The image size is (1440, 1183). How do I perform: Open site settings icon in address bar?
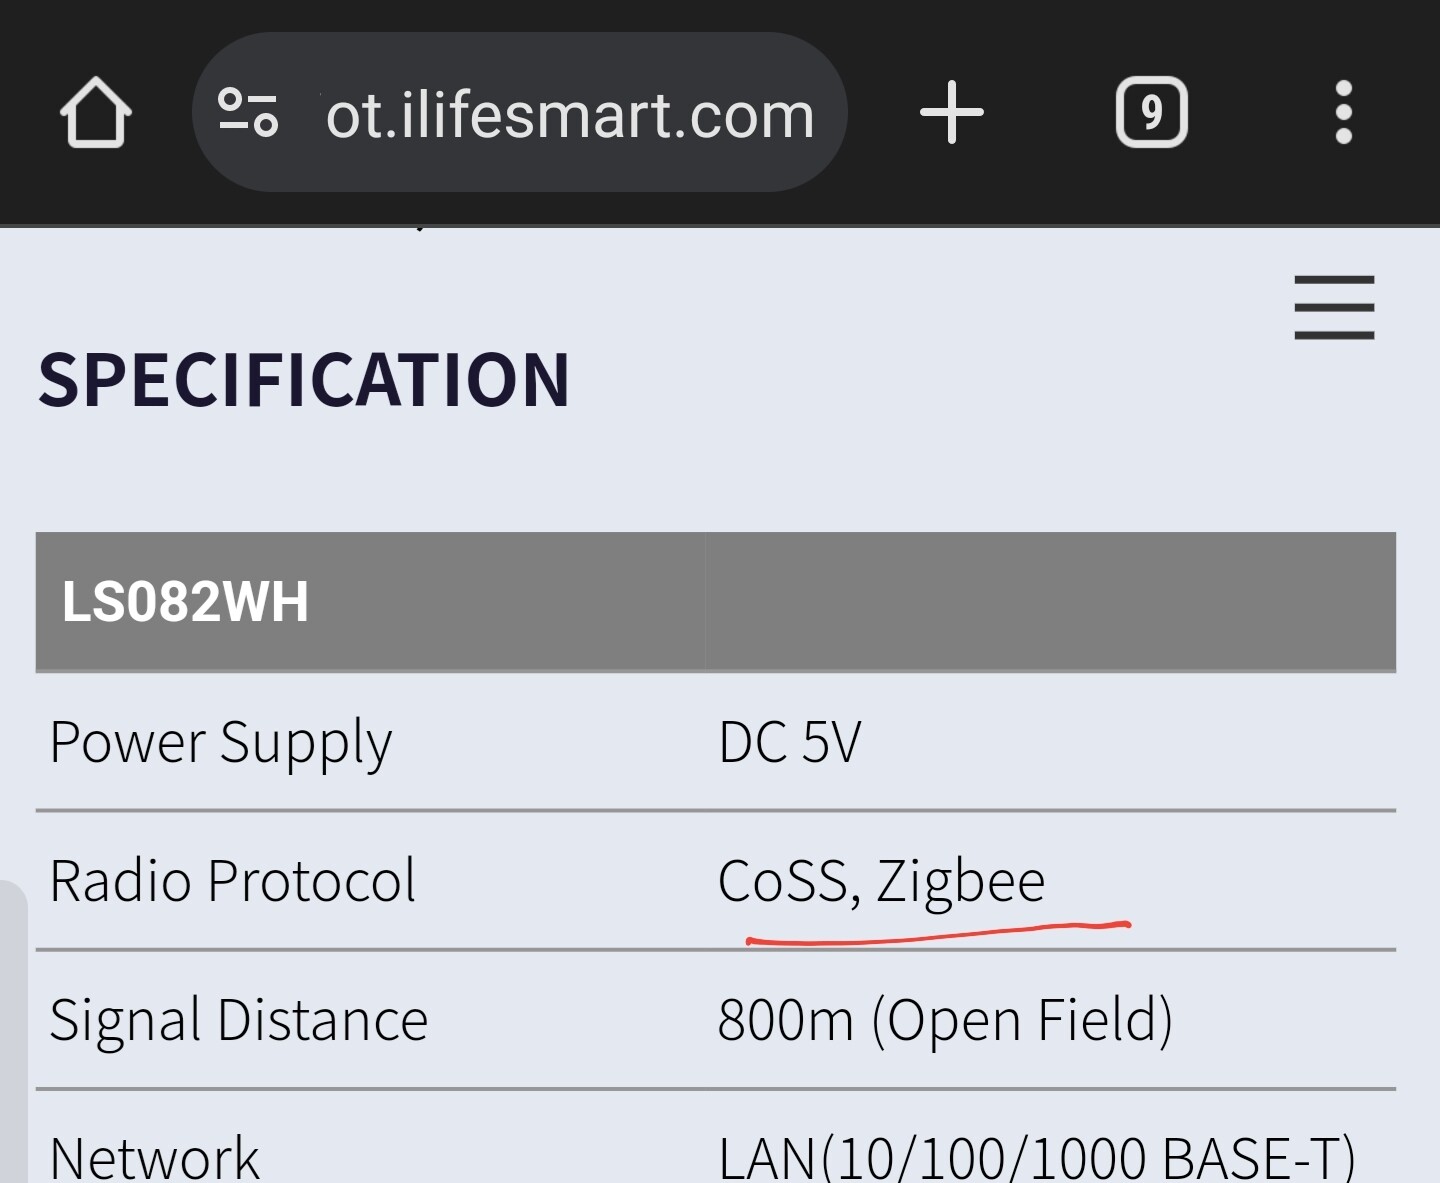248,112
